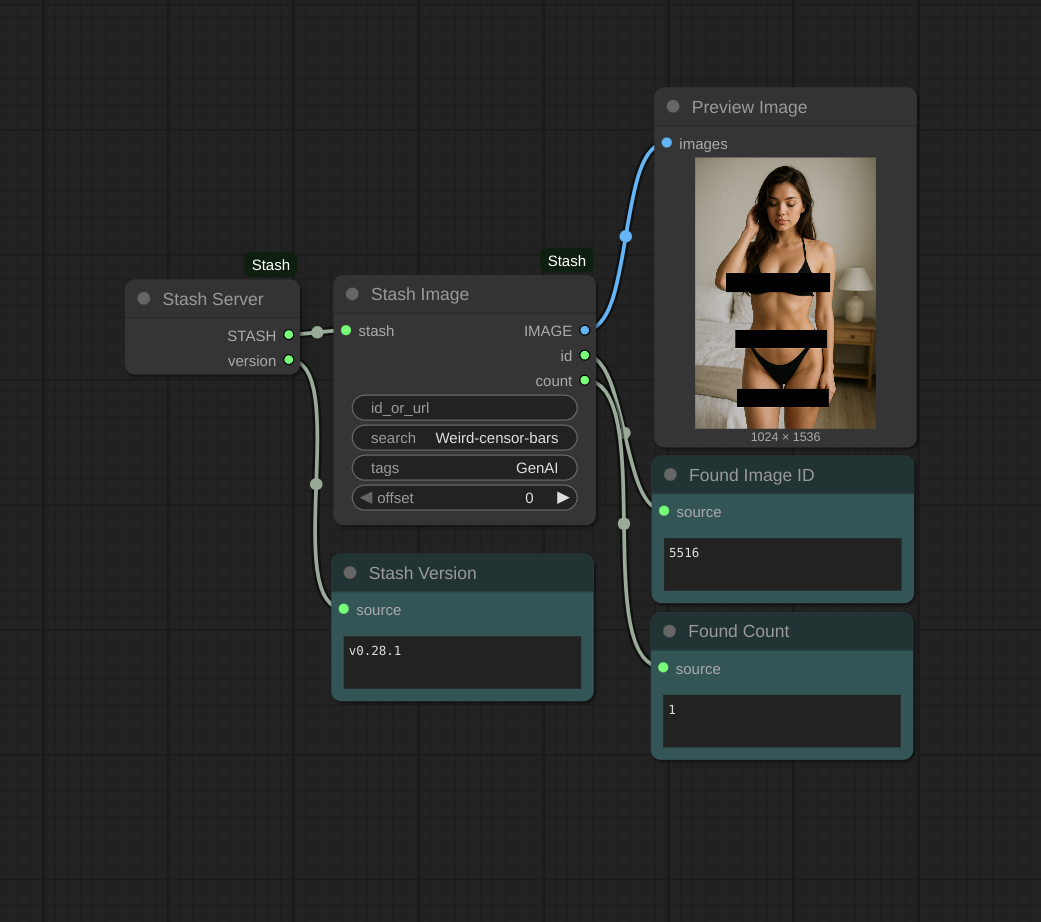1041x922 pixels.
Task: Click the STASH output socket on Stash Server
Action: tap(289, 335)
